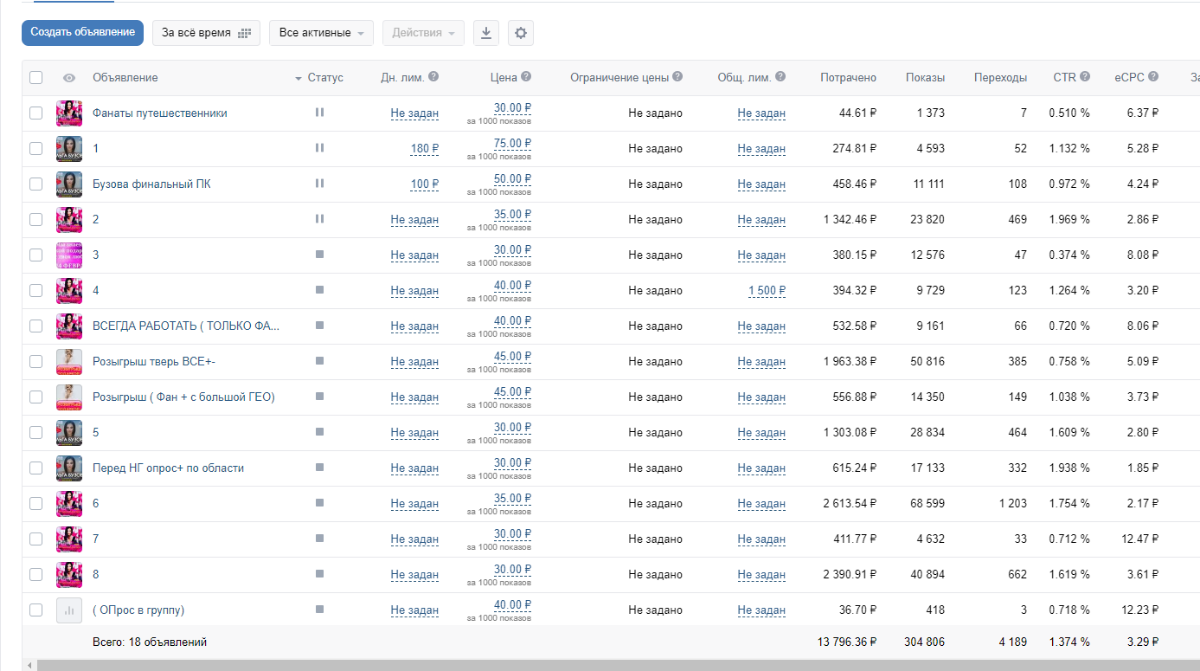Open the Все активные filter dropdown
Image resolution: width=1200 pixels, height=671 pixels.
[321, 33]
